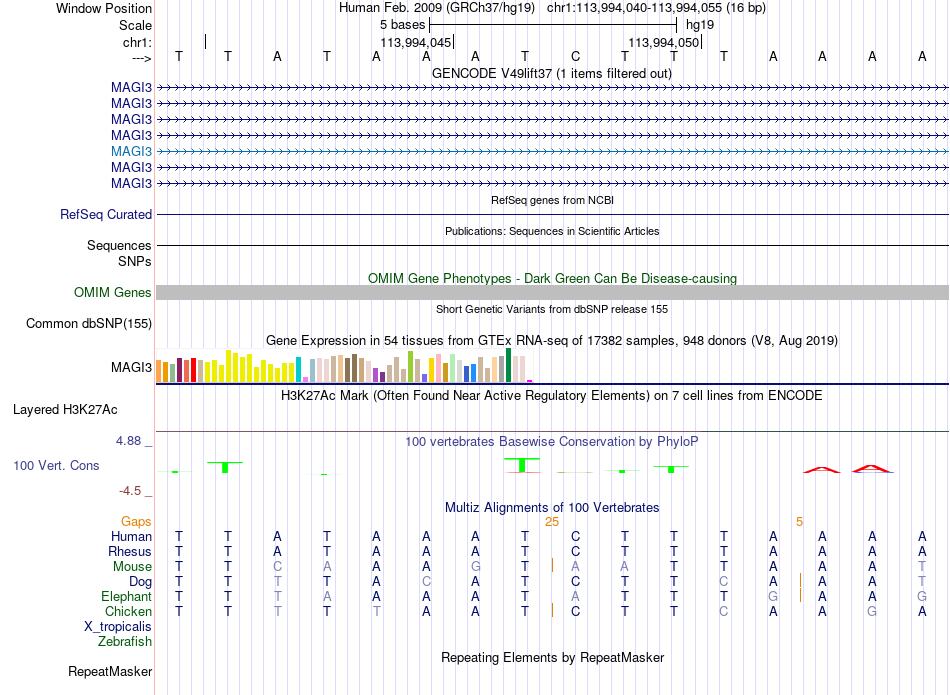Click the GENCODE V49lift37 track title
Viewport: 950px width, 695px height.
tap(552, 73)
